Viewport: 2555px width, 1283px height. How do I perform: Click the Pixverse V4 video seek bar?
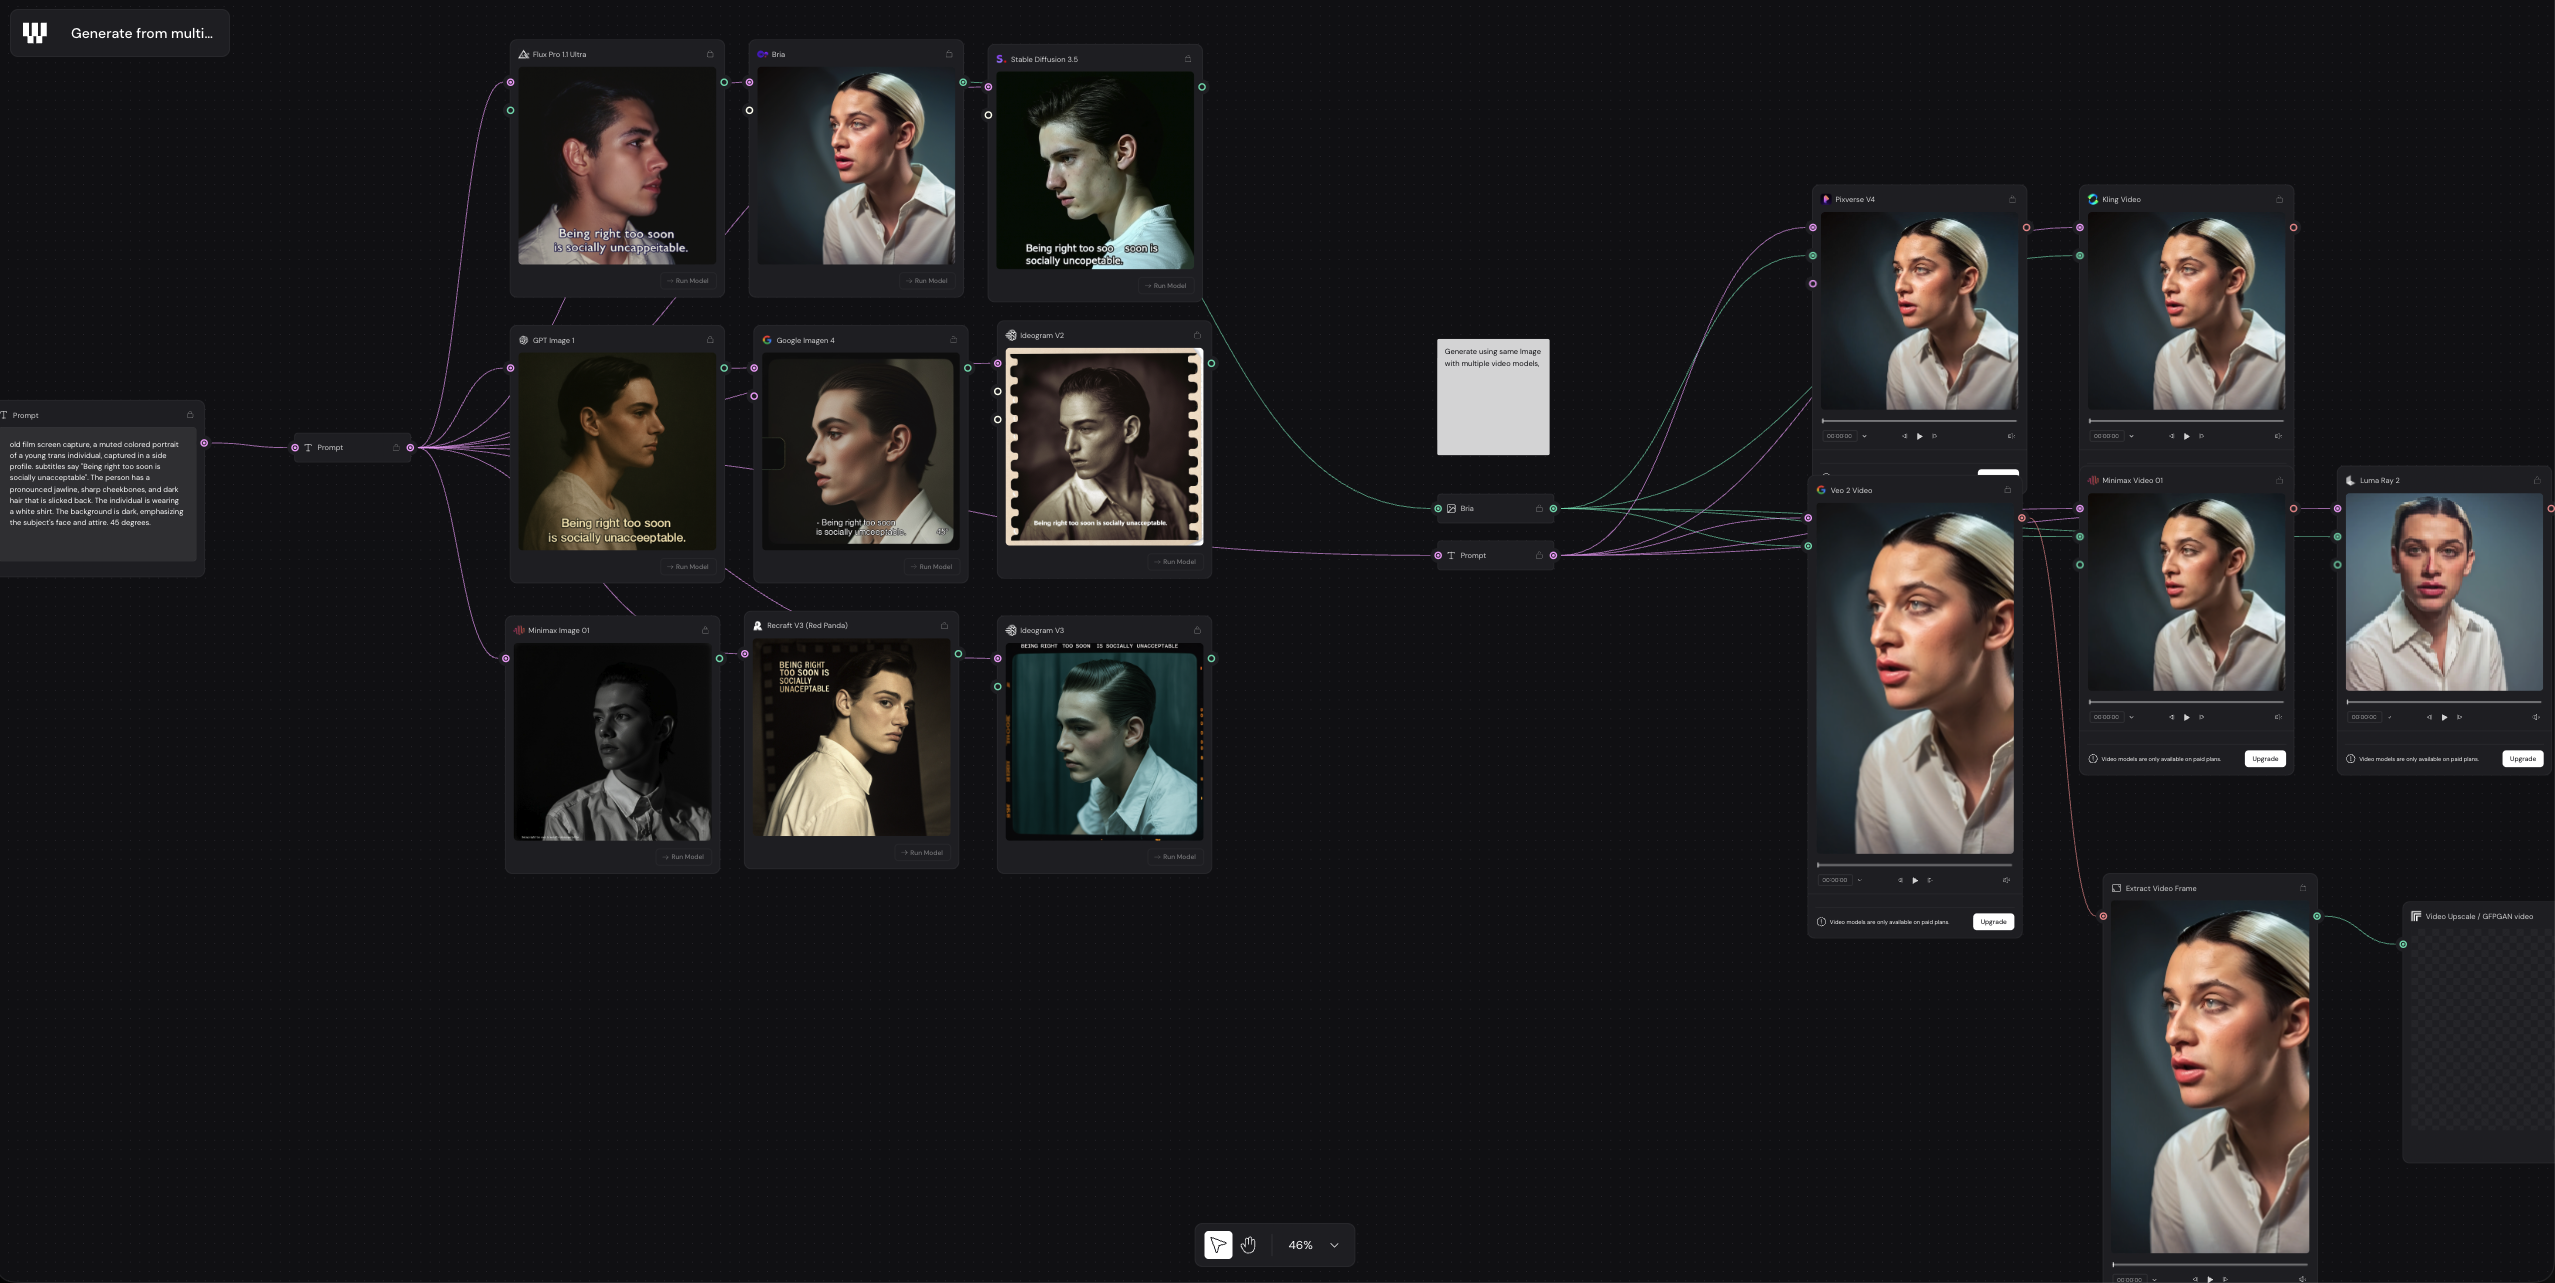pos(1918,421)
